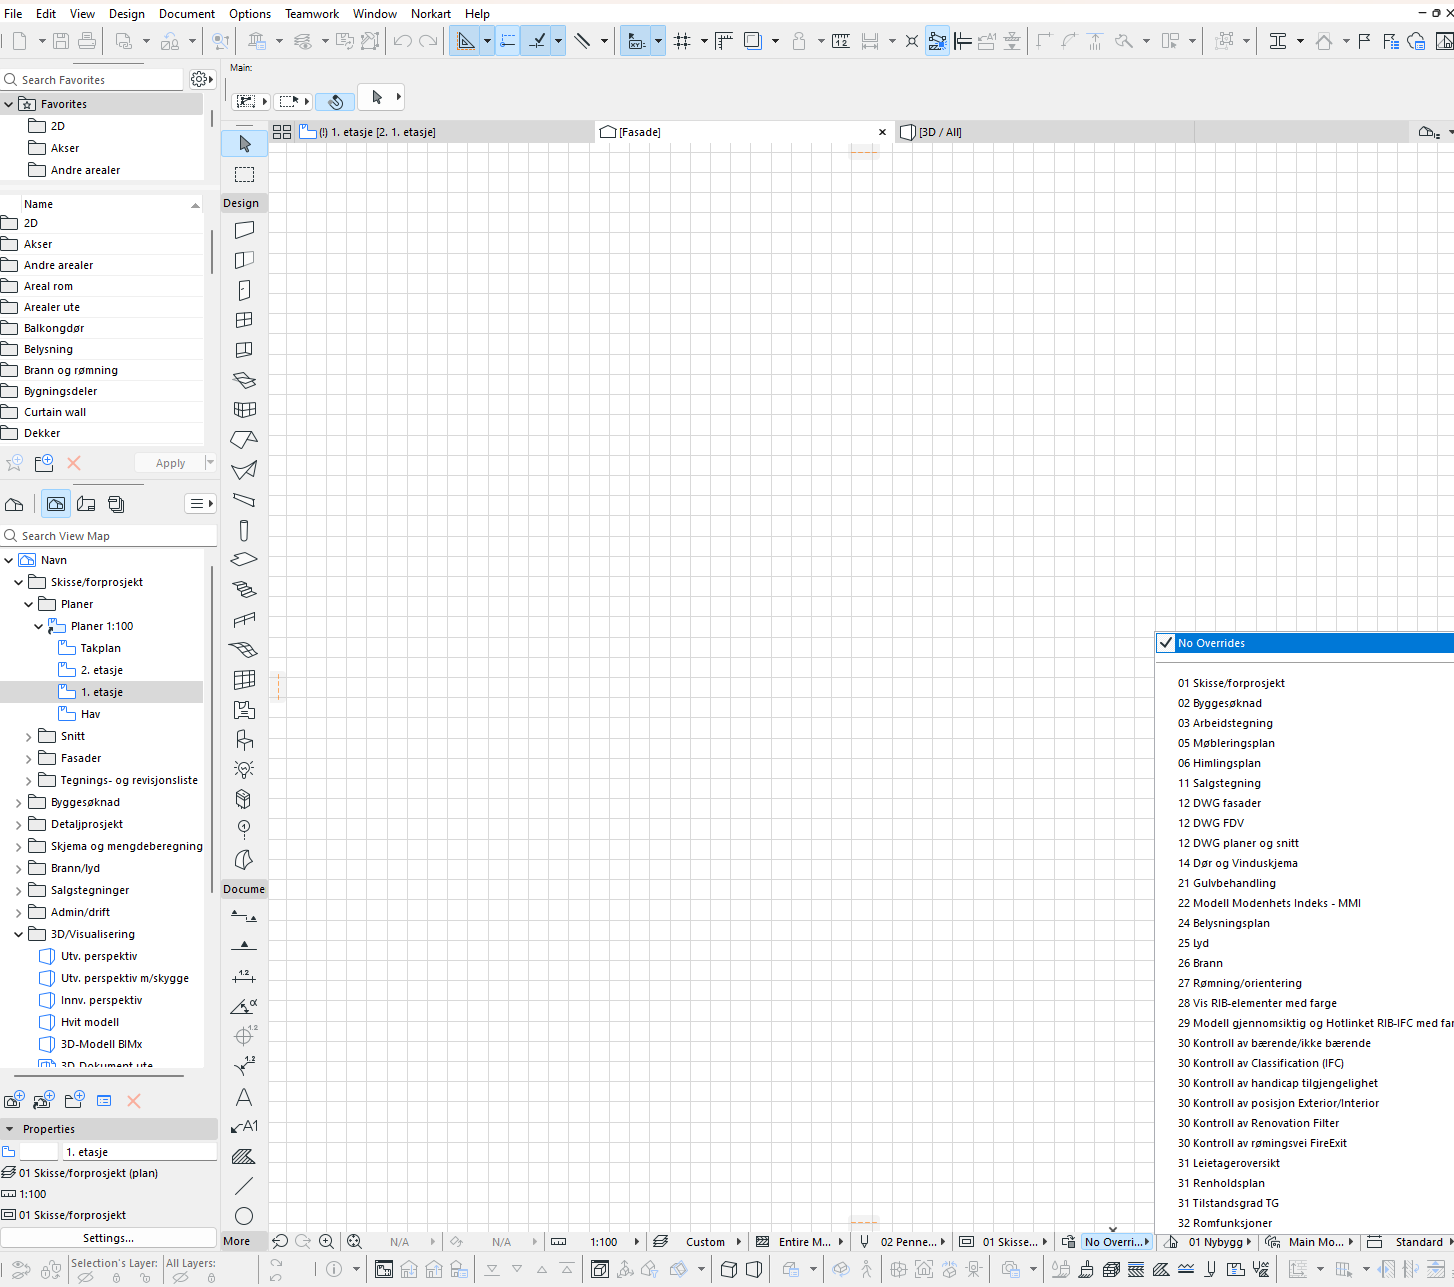Switch to the [Fasade] tab
The height and width of the screenshot is (1287, 1454).
[x=640, y=132]
